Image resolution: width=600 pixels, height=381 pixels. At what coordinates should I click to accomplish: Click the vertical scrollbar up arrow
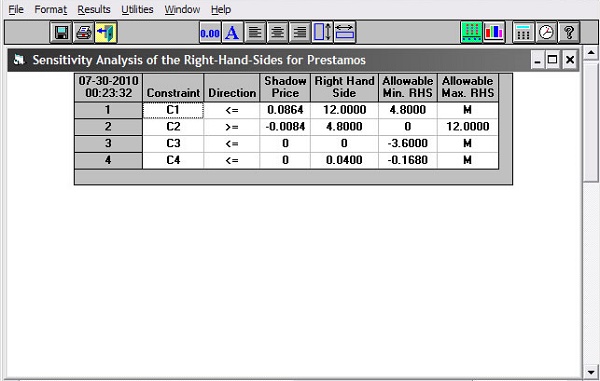click(591, 53)
